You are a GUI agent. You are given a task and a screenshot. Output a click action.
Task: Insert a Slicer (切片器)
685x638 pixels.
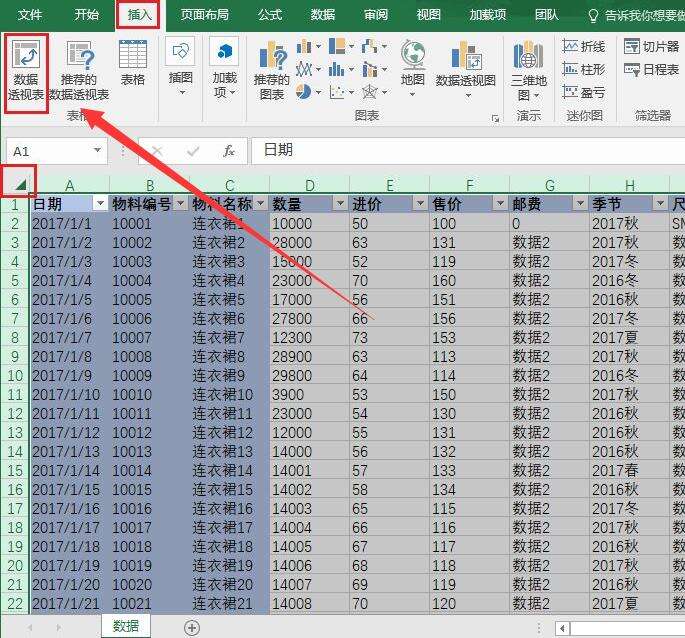click(x=651, y=46)
